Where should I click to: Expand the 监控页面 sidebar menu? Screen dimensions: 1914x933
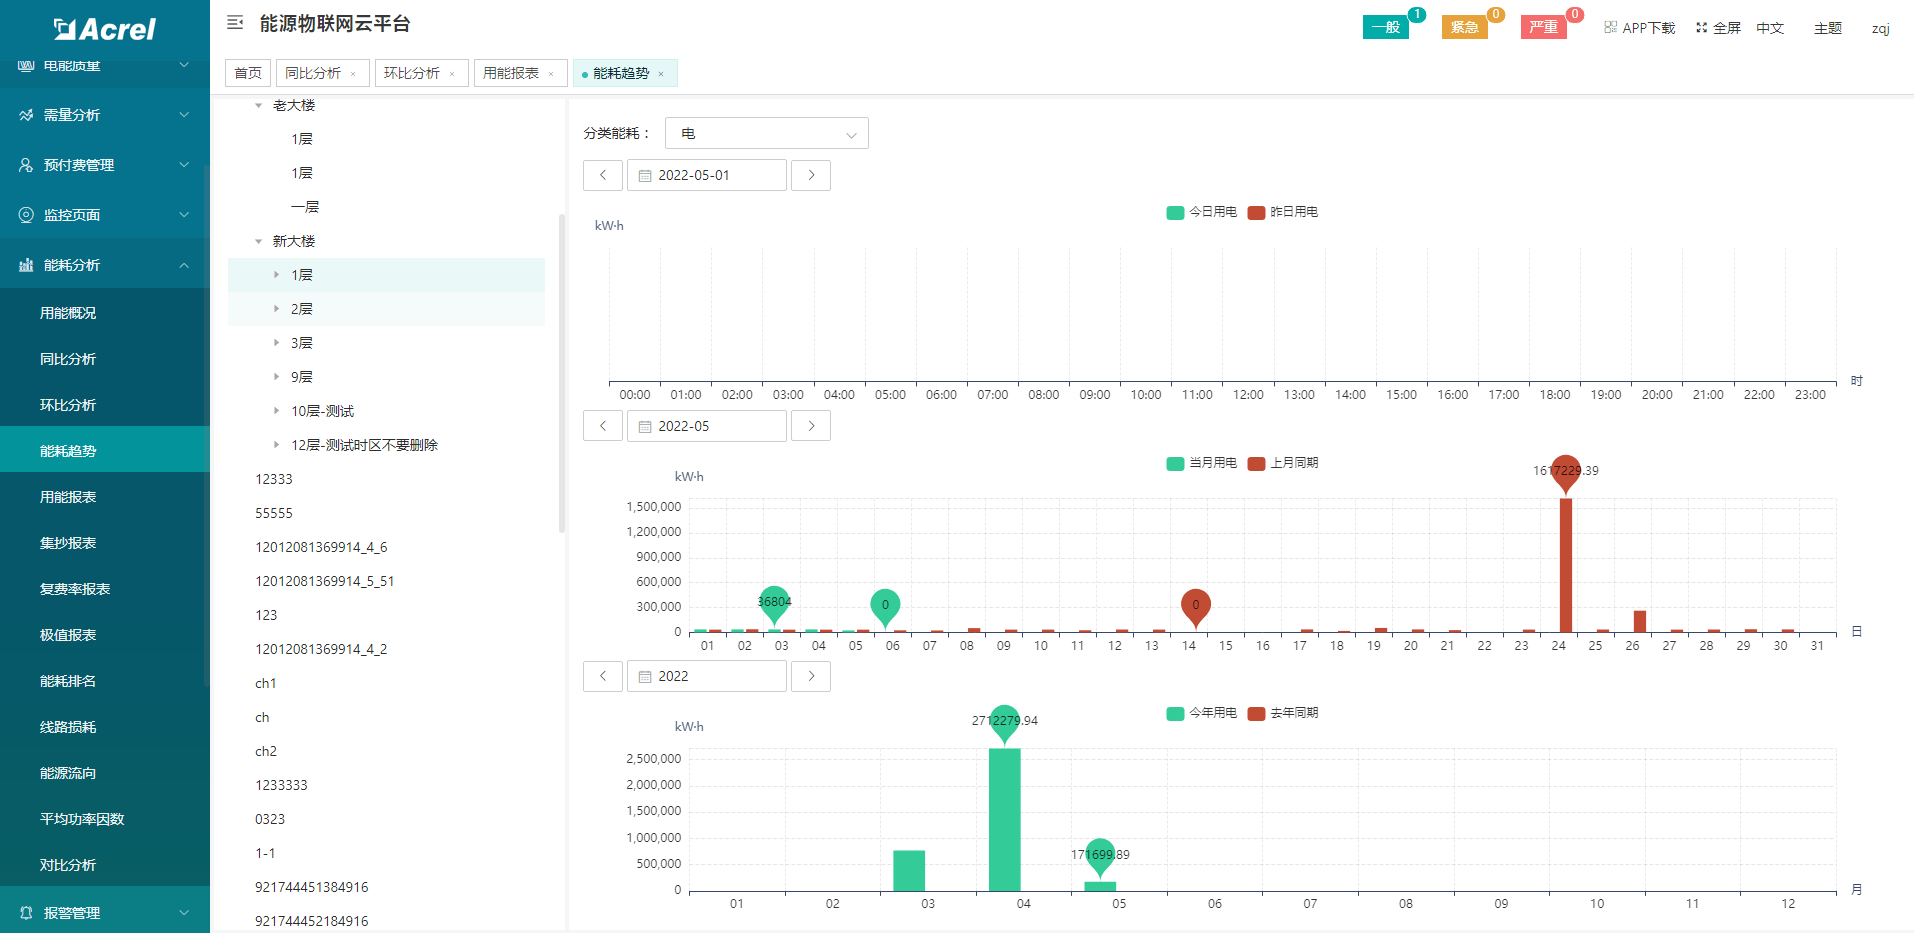pos(105,215)
